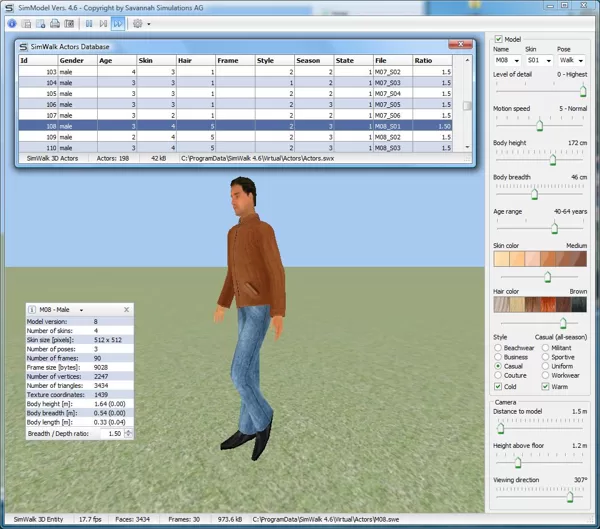Click the Breadth / Depth ratio stepper arrows

click(129, 433)
